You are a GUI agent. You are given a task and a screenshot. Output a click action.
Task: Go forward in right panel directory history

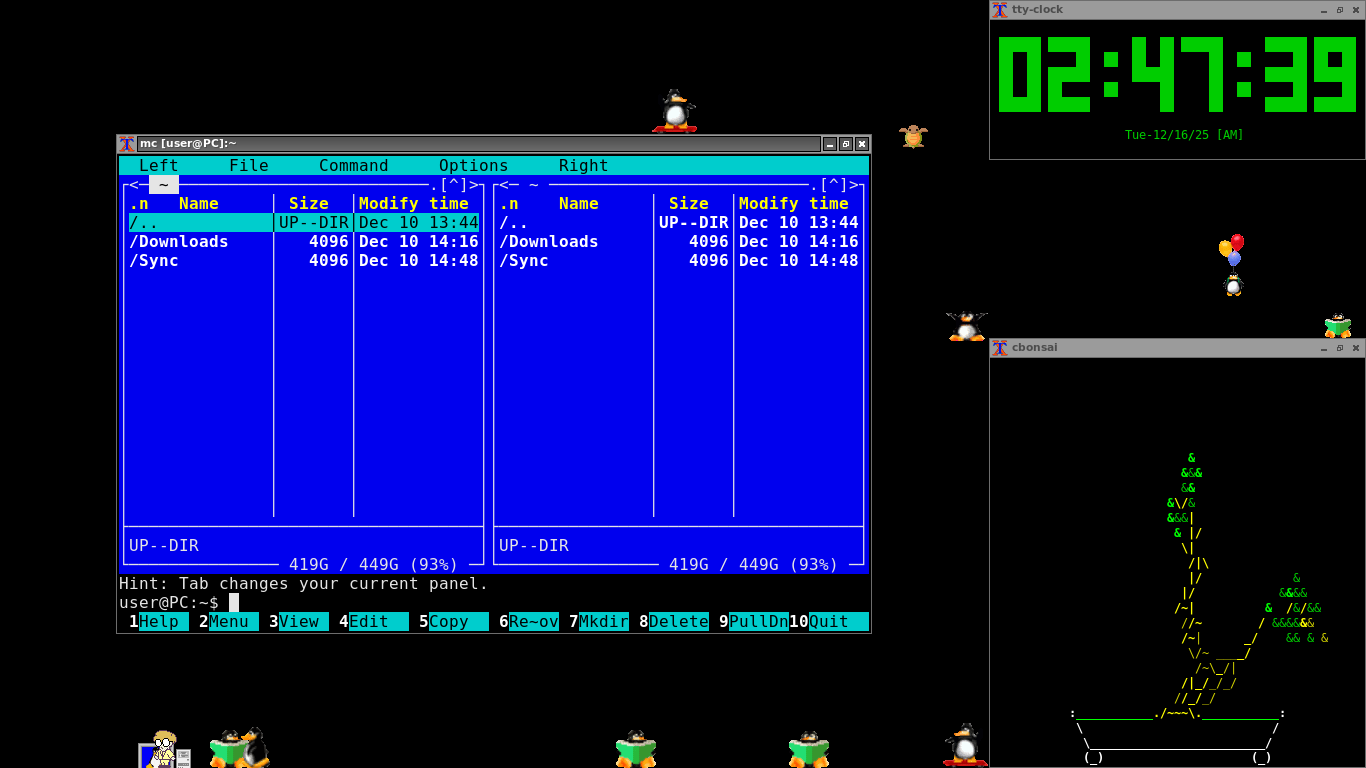click(x=854, y=185)
